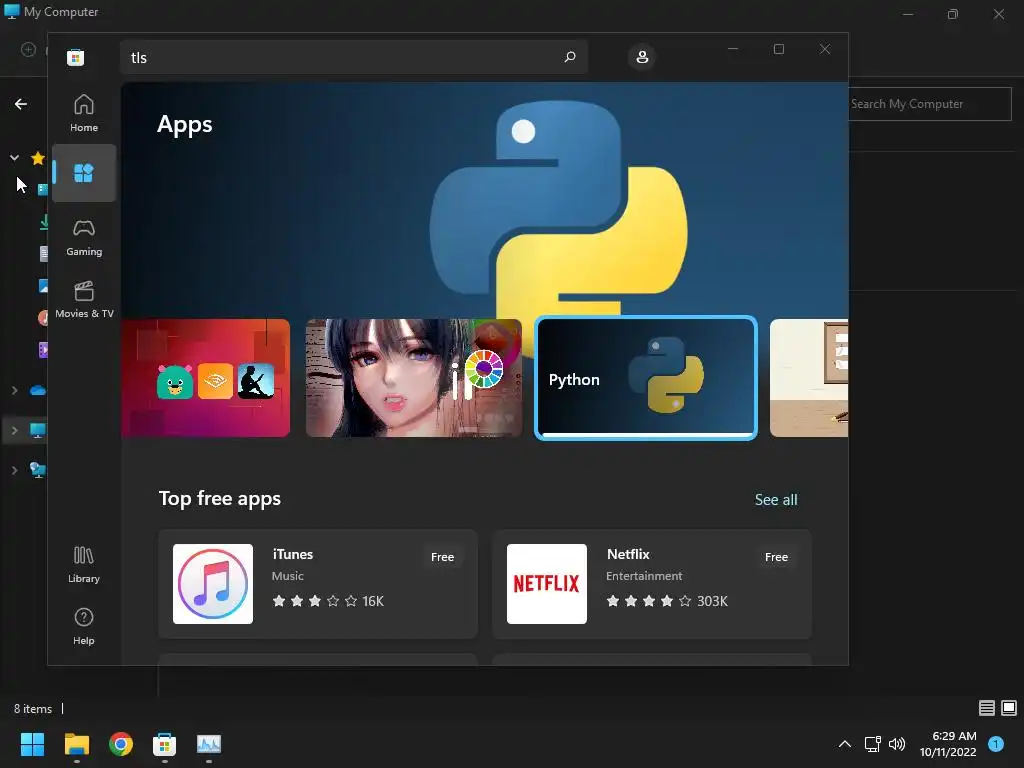The width and height of the screenshot is (1024, 768).
Task: Show hidden system tray icons
Action: (x=844, y=744)
